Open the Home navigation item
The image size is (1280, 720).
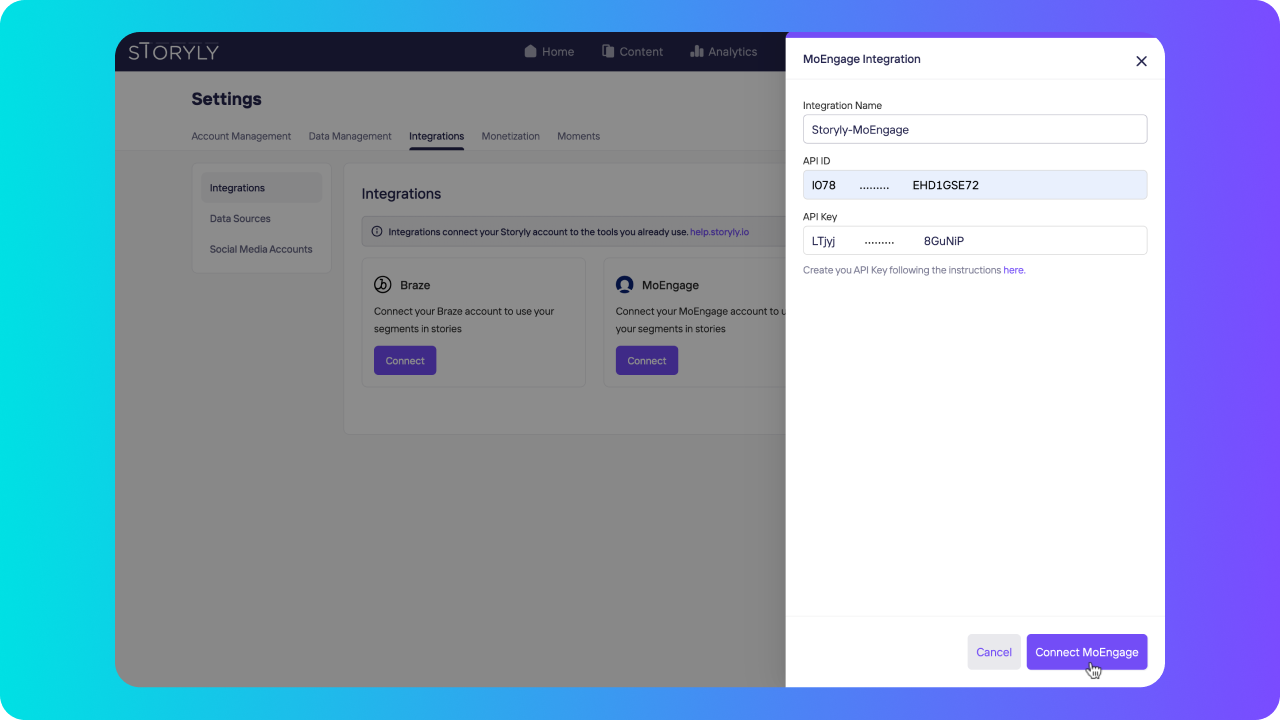click(549, 51)
